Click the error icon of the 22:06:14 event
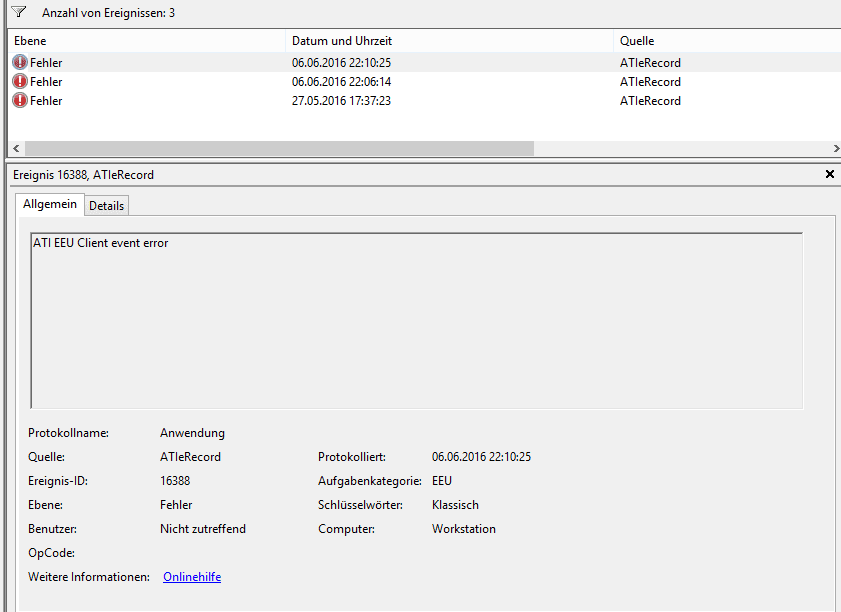This screenshot has width=841, height=612. [x=20, y=82]
